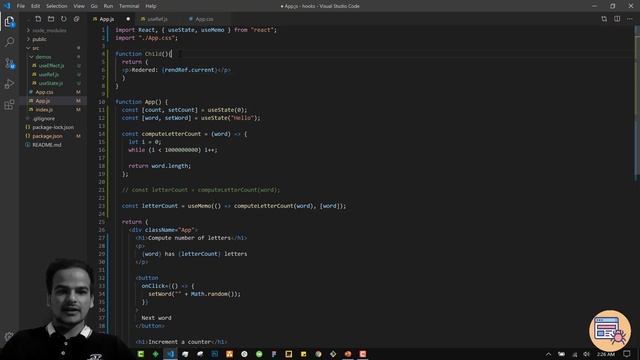Open the notification center in system tray
The width and height of the screenshot is (640, 360).
627,354
